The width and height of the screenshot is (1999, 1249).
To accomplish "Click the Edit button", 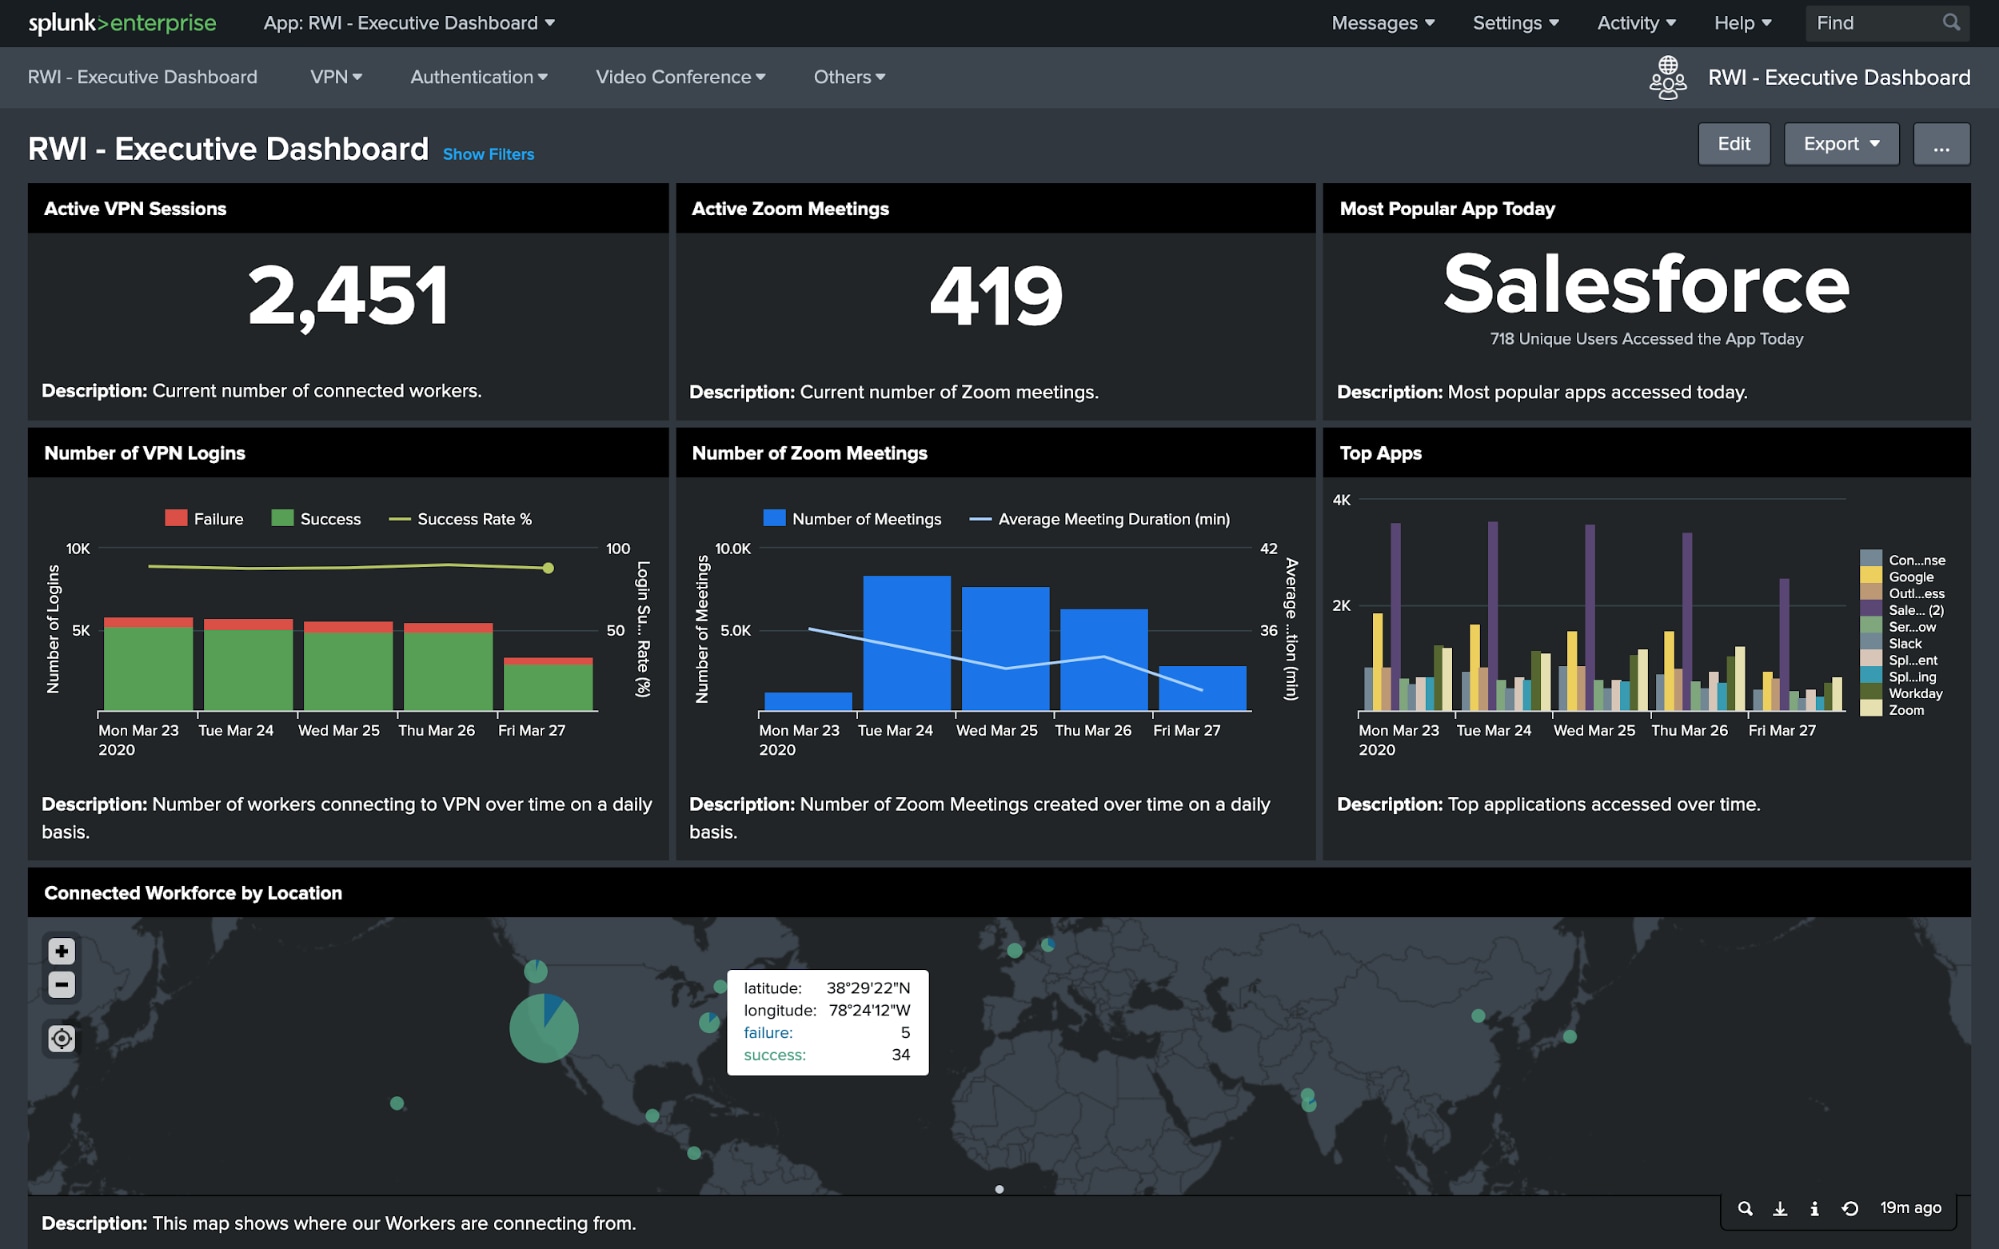I will 1732,142.
